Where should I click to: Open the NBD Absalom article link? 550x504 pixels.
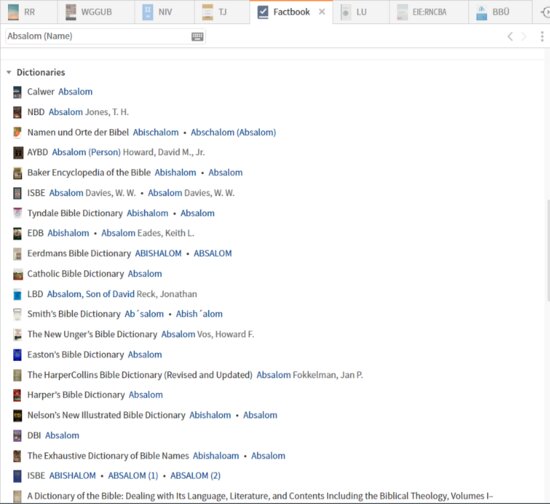[x=66, y=112]
